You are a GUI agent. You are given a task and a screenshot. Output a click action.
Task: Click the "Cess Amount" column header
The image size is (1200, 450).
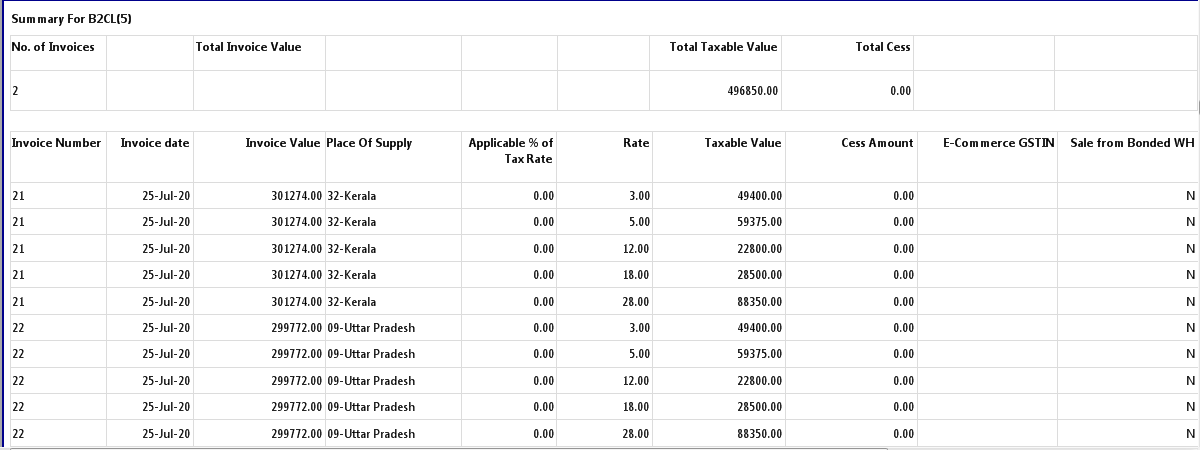[876, 143]
